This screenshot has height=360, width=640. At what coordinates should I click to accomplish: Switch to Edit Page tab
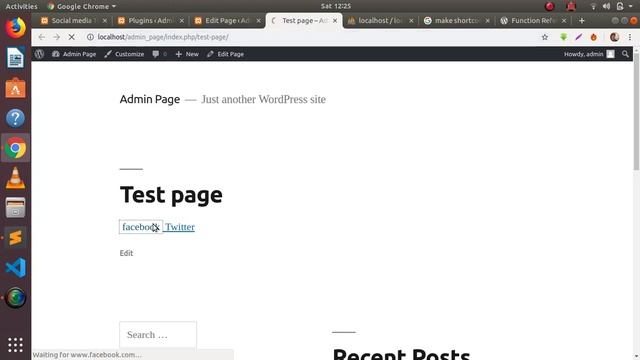pyautogui.click(x=227, y=20)
